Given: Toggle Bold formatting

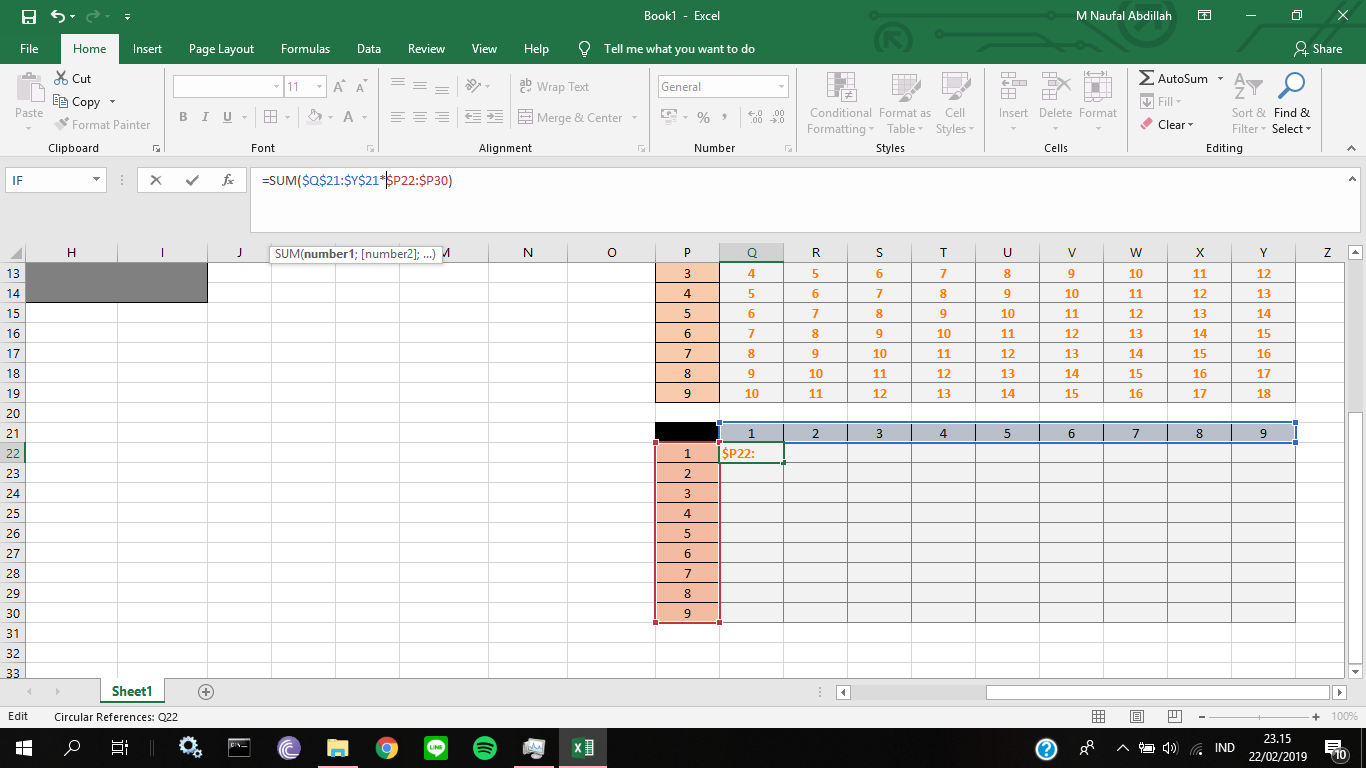Looking at the screenshot, I should (183, 117).
